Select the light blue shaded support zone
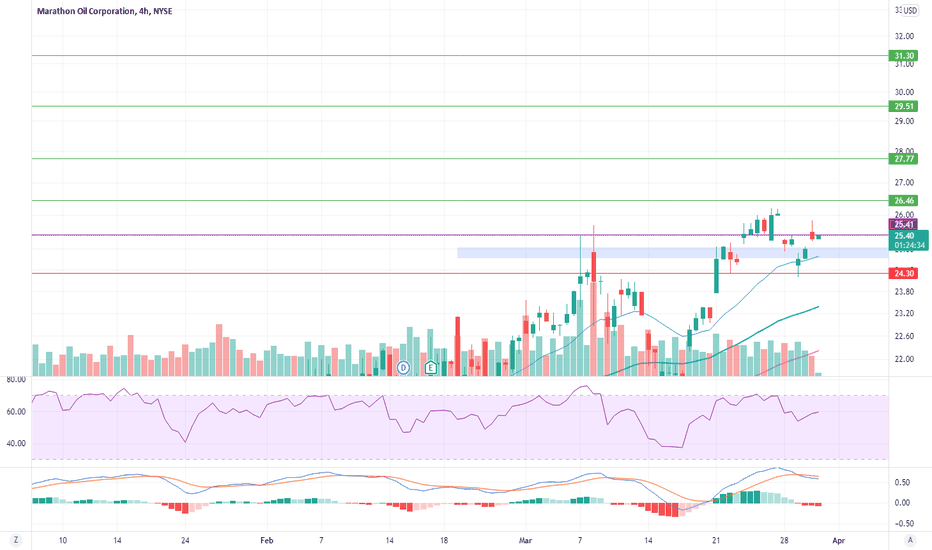Image resolution: width=932 pixels, height=550 pixels. pyautogui.click(x=673, y=253)
